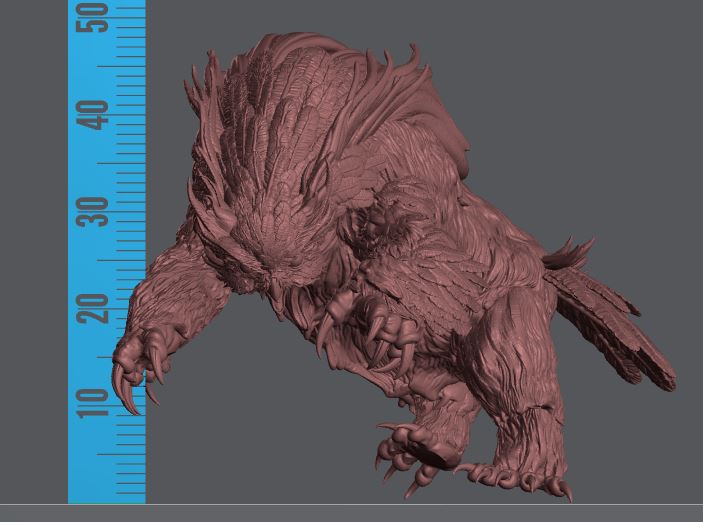Click the 20 mark on the blue ruler

(97, 308)
